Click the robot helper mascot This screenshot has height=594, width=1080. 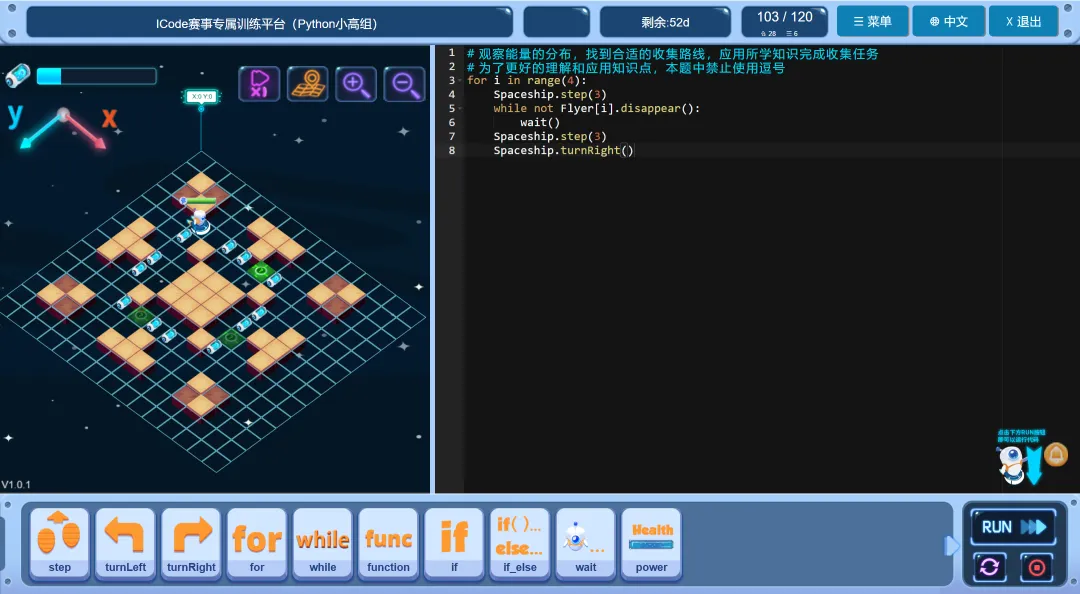1011,464
